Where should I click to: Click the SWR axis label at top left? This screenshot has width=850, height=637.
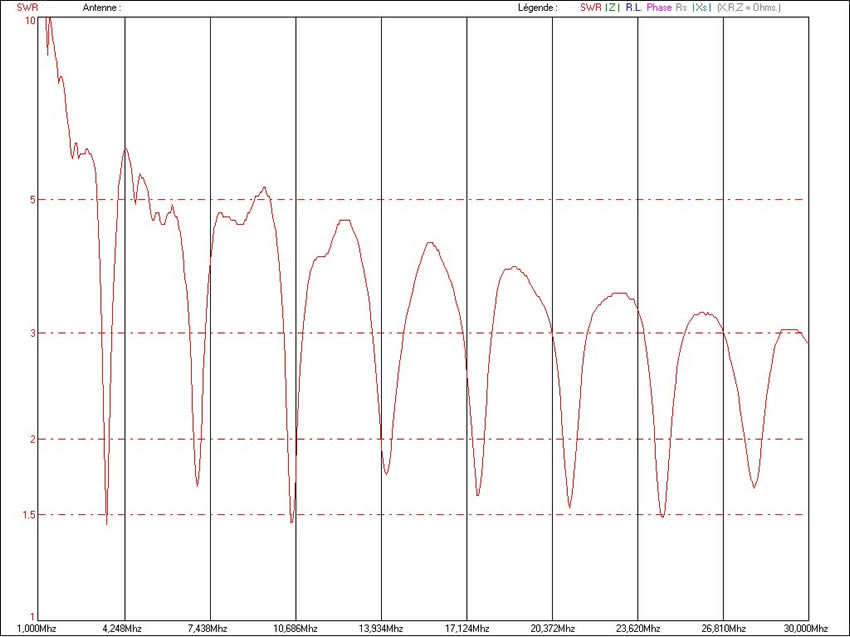coord(28,8)
